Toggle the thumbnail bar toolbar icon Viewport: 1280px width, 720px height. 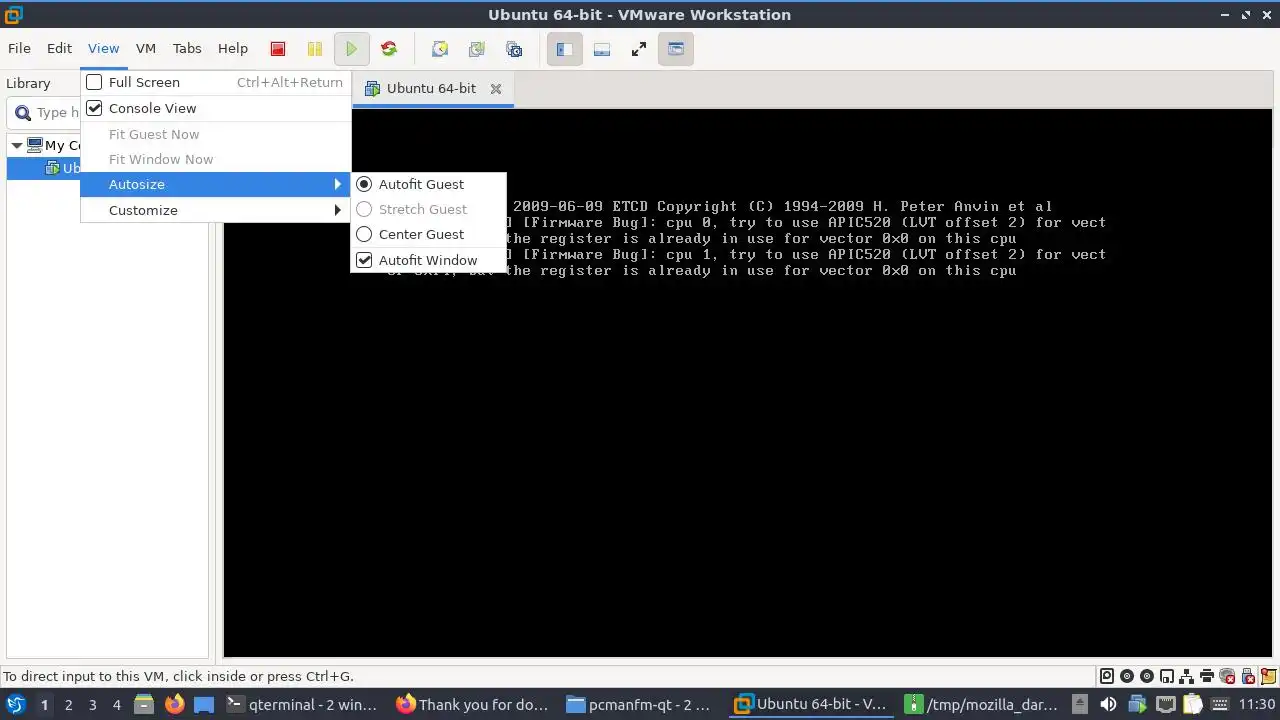click(x=602, y=49)
